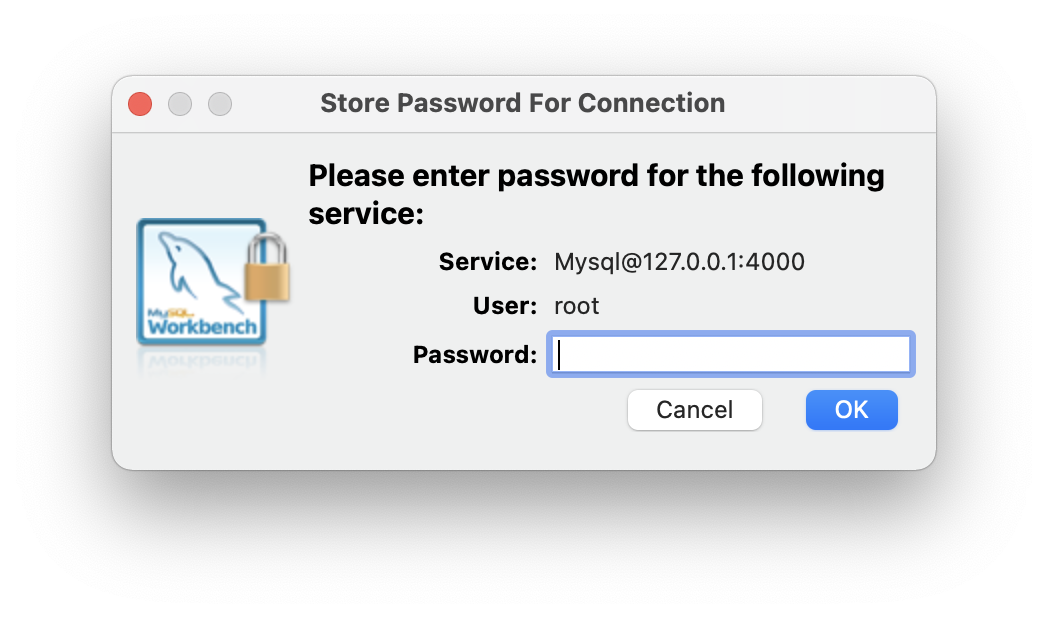Click the yellow minimize traffic light
The height and width of the screenshot is (618, 1048).
180,103
